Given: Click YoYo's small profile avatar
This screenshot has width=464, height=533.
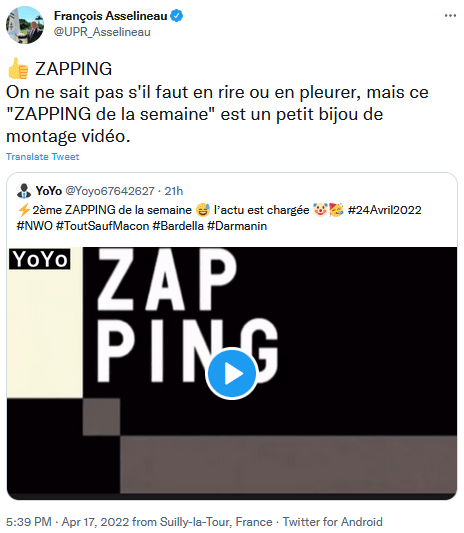Looking at the screenshot, I should [x=24, y=191].
